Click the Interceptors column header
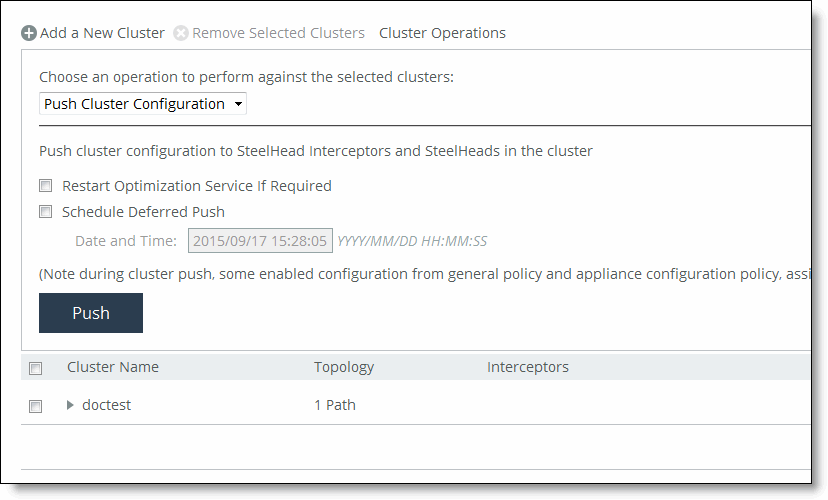Screen dimensions: 828x500 pos(528,367)
